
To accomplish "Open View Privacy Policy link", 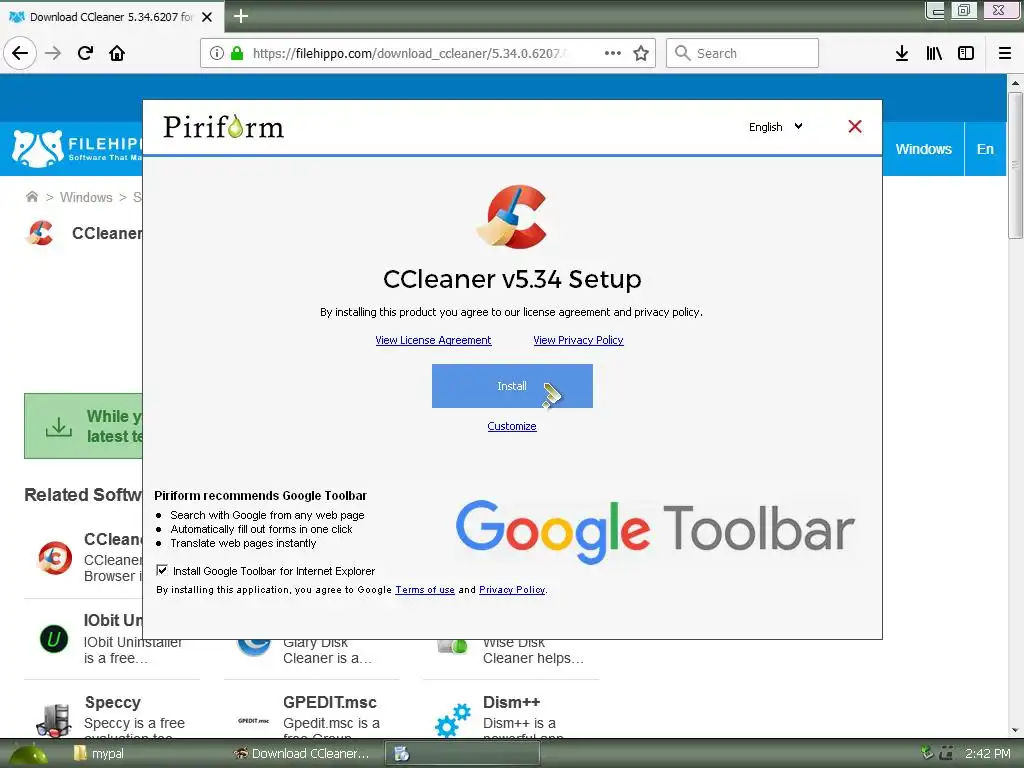I will point(578,340).
